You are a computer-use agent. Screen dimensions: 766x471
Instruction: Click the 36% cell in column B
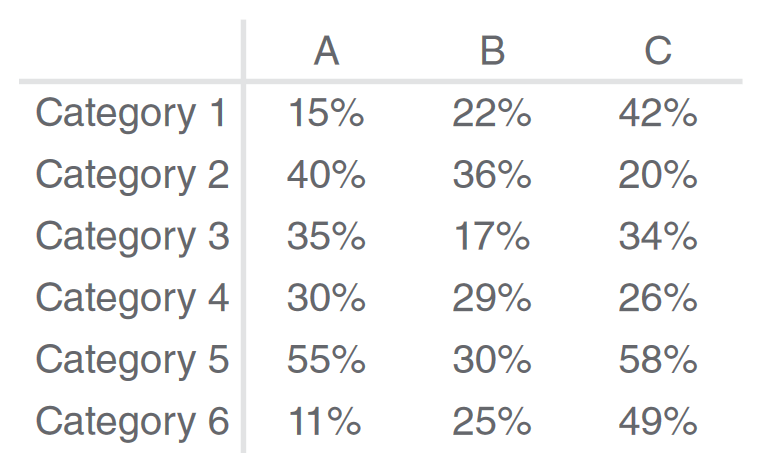492,176
